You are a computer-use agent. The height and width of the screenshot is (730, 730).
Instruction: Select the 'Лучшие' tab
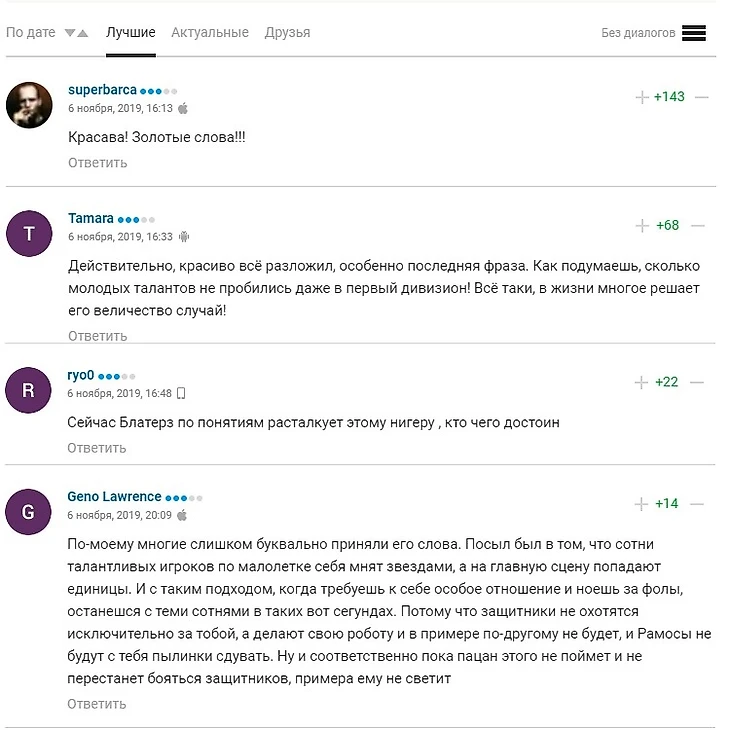[131, 33]
